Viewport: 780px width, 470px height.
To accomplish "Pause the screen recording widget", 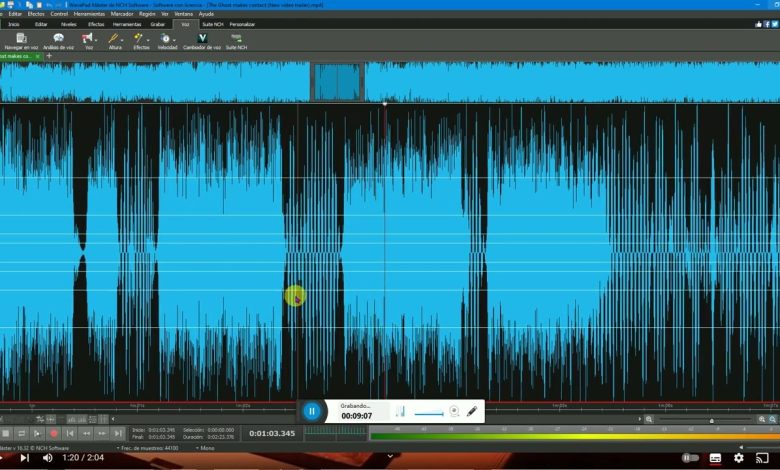I will pos(311,411).
